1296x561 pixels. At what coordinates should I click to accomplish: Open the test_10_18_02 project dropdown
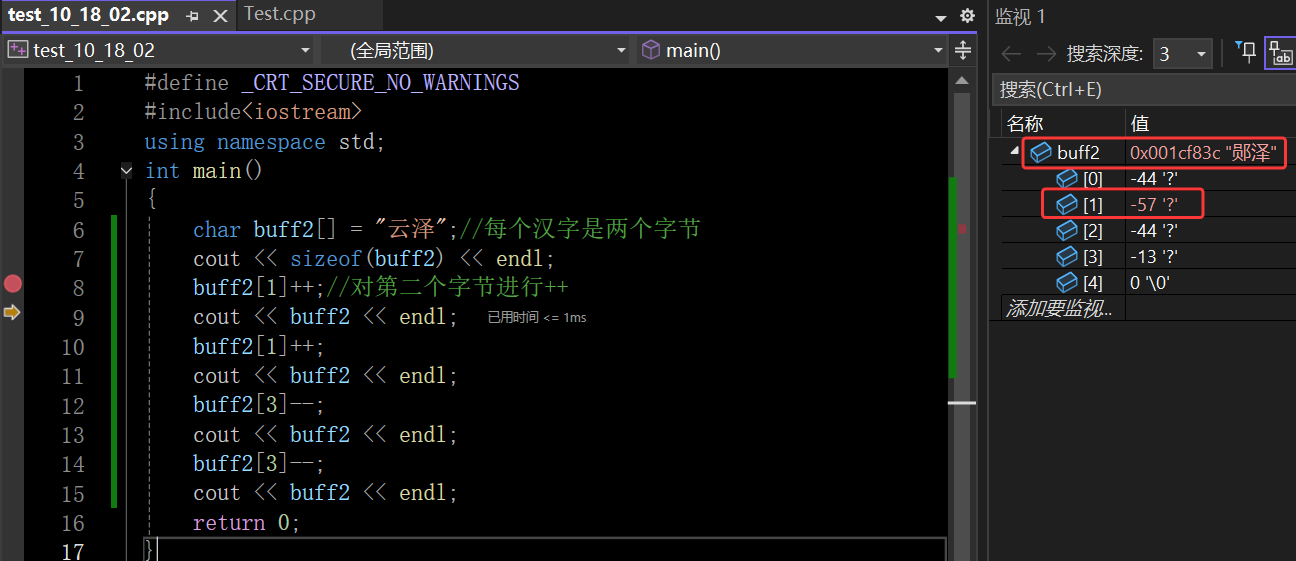(305, 50)
